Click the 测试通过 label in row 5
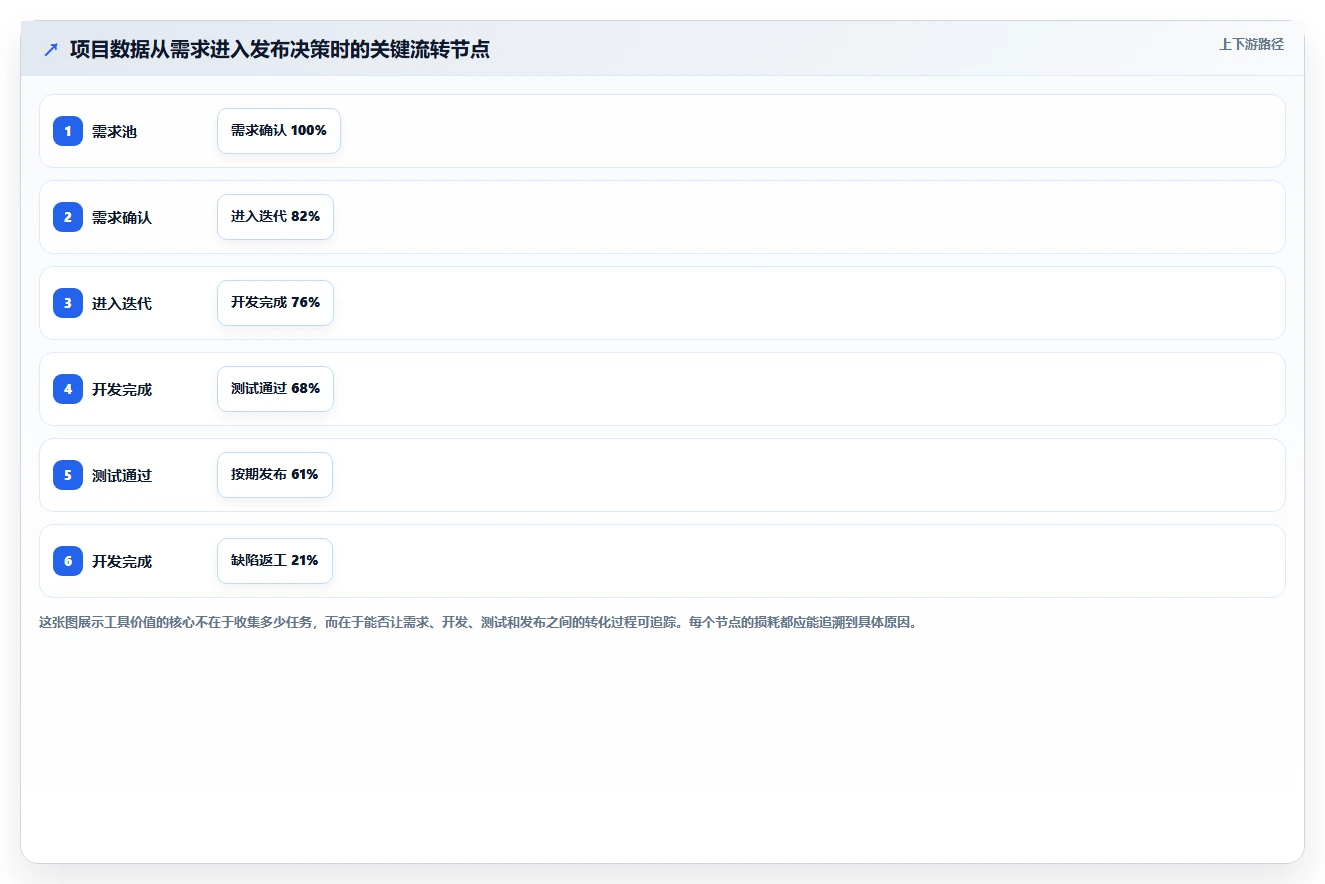Image resolution: width=1325 pixels, height=884 pixels. click(x=122, y=475)
